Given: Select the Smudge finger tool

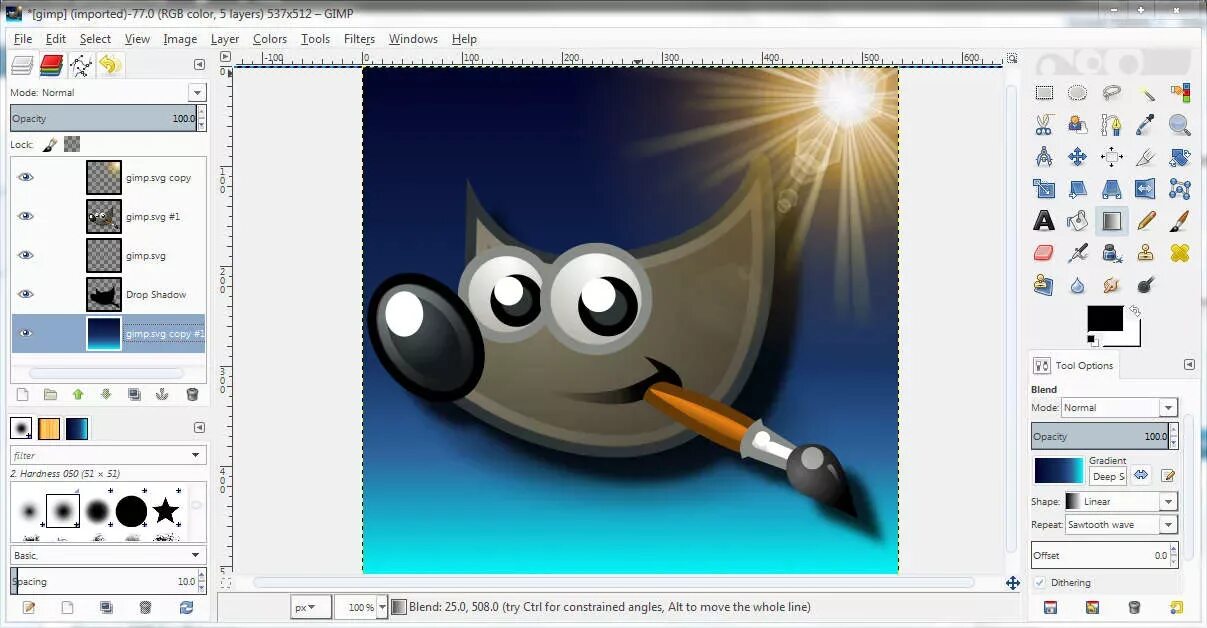Looking at the screenshot, I should [x=1111, y=285].
